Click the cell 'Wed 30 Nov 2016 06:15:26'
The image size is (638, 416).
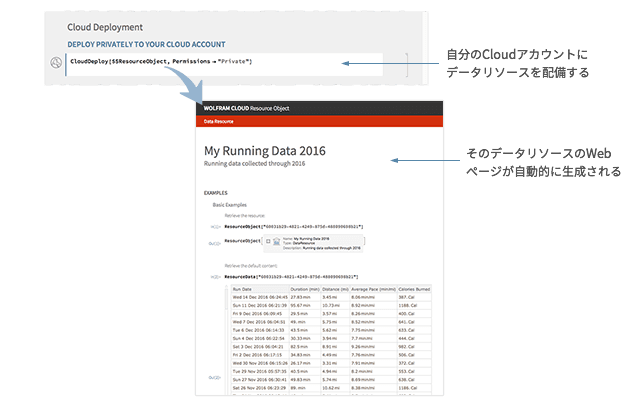(x=260, y=363)
